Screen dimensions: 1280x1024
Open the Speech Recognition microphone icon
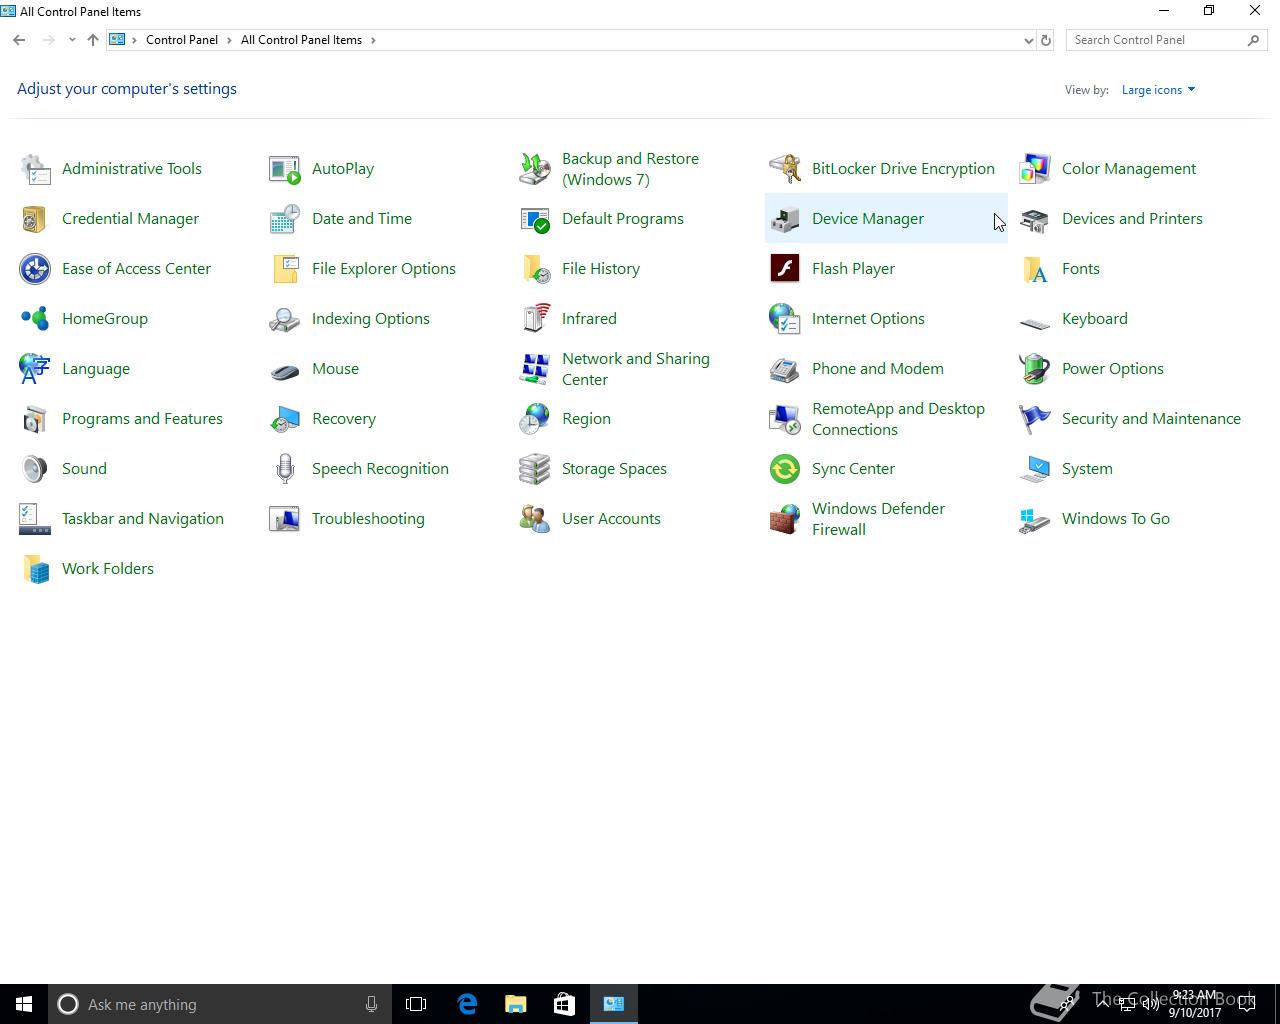click(x=285, y=469)
